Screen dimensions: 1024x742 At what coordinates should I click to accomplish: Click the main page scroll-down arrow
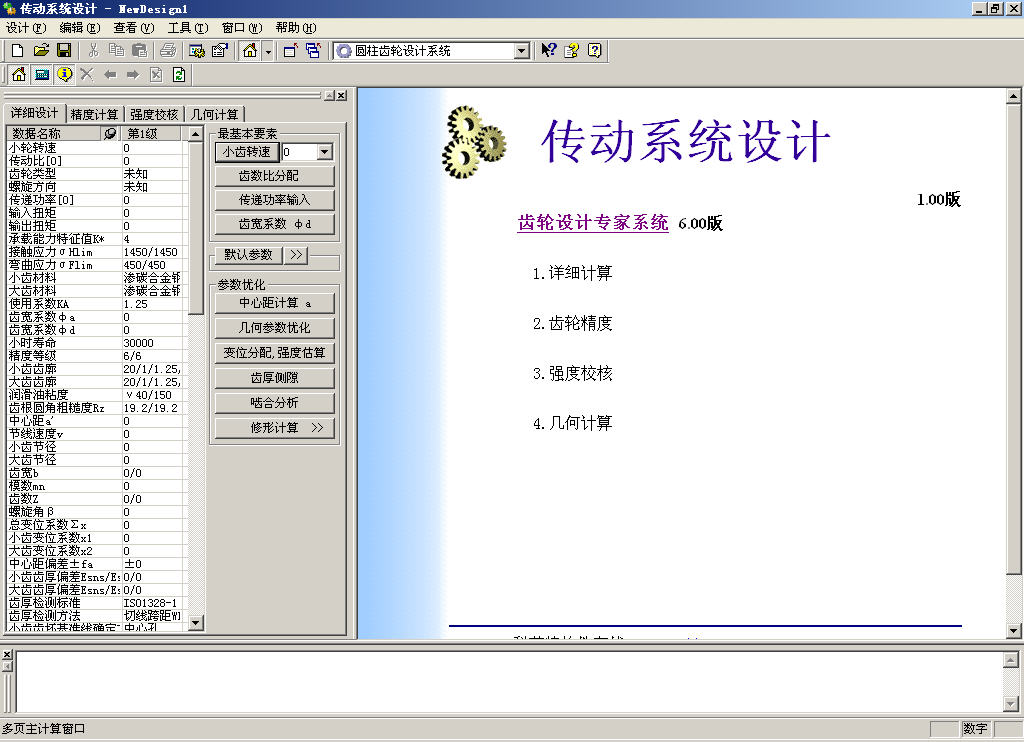tap(1013, 631)
